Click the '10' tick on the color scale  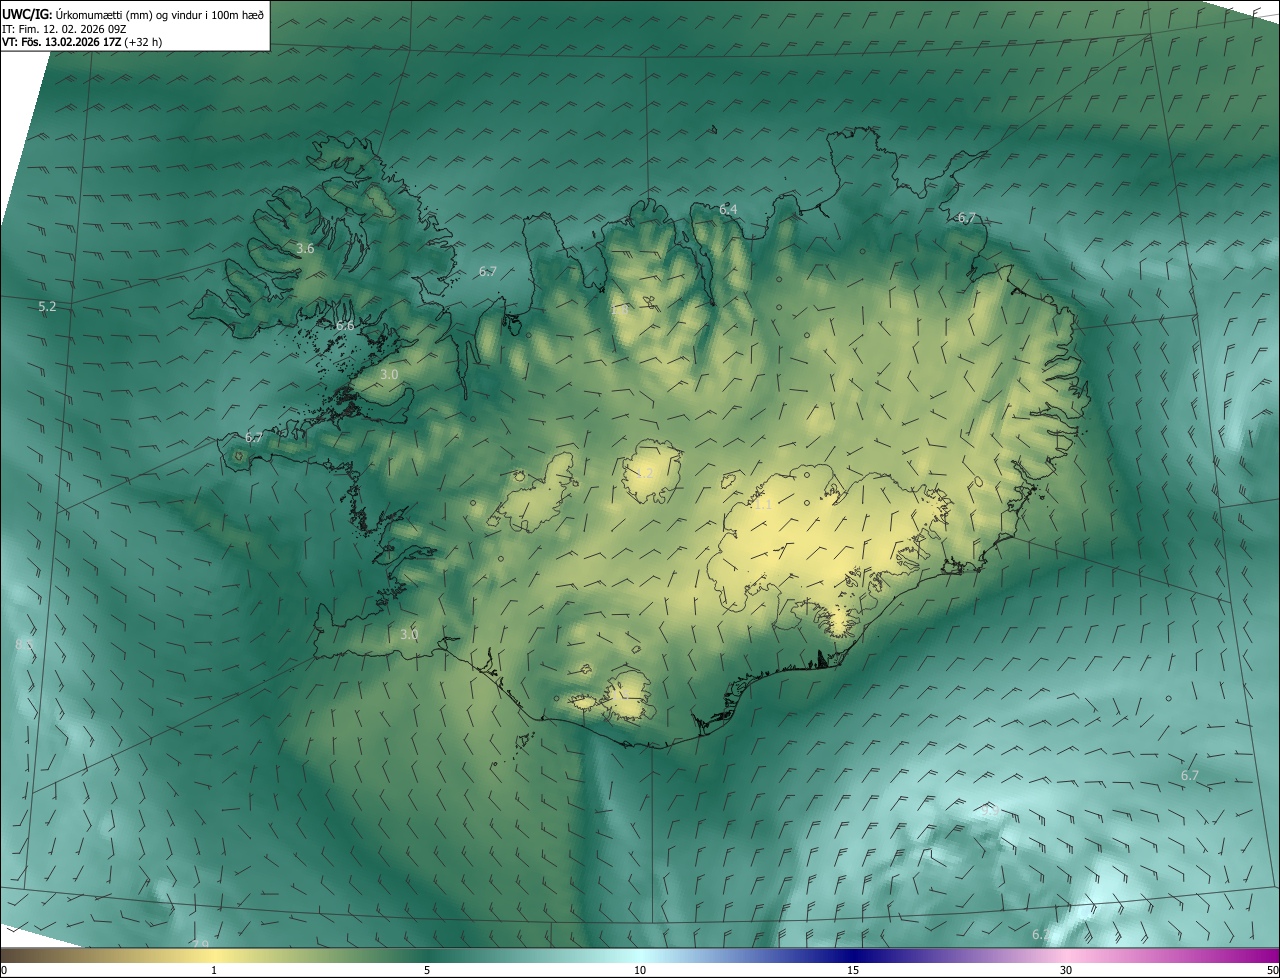pyautogui.click(x=640, y=970)
